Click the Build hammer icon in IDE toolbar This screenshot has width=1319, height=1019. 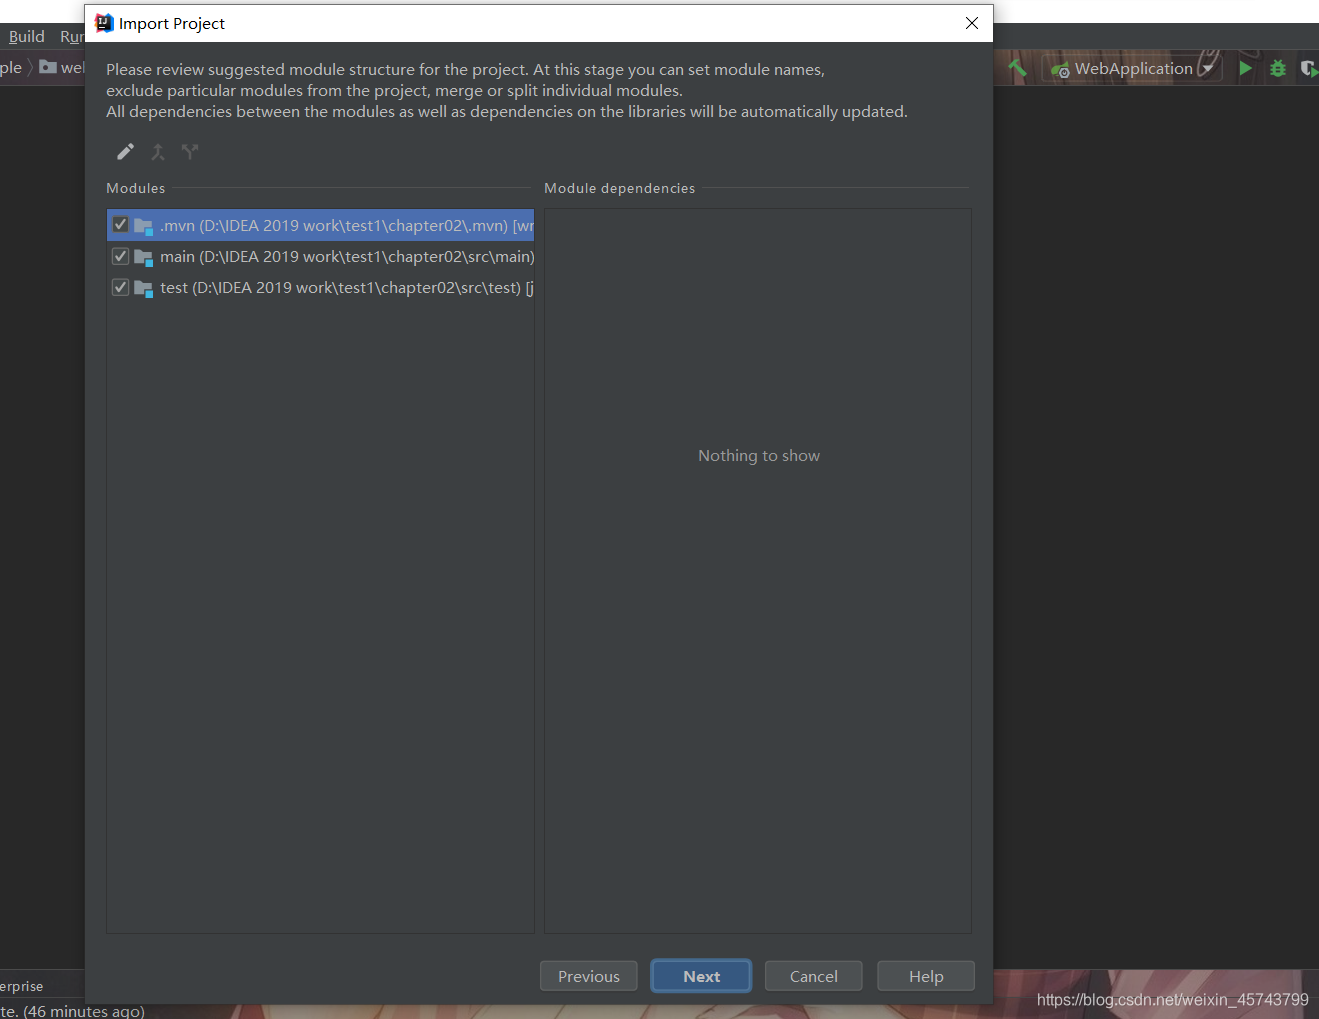coord(1017,68)
